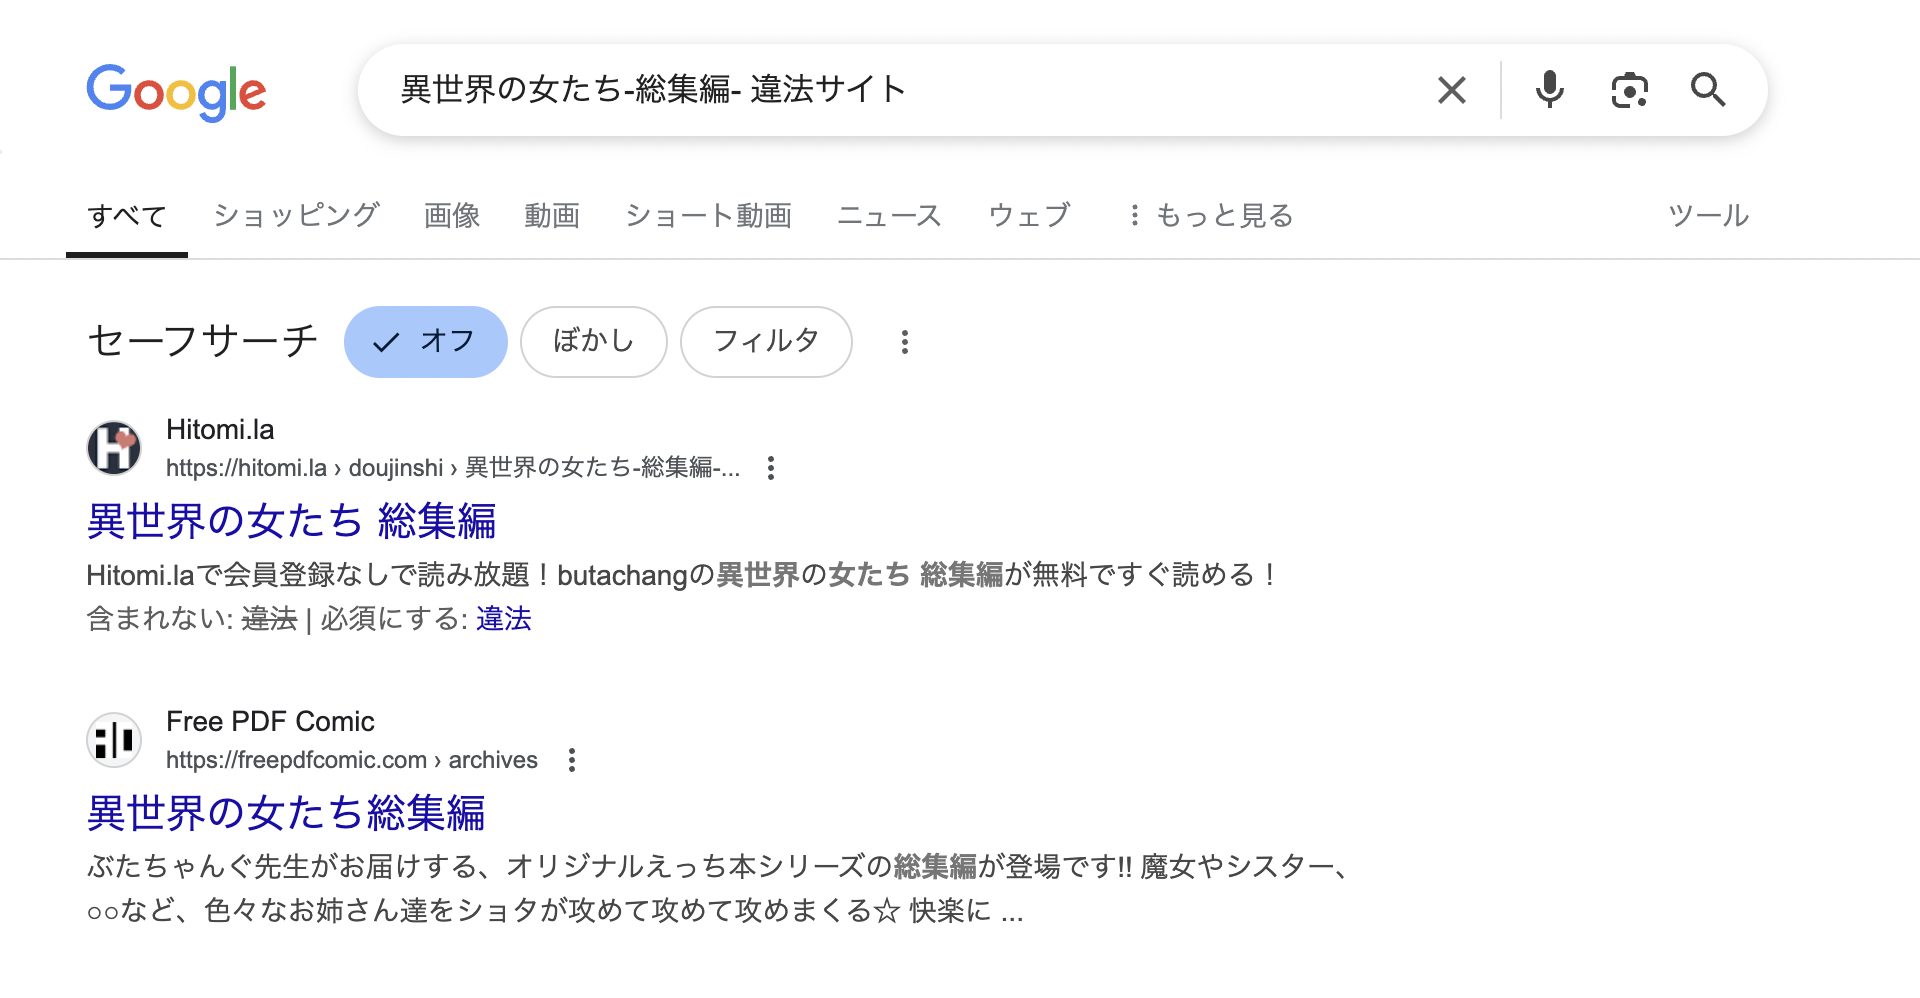Click inside the search query input field
The image size is (1920, 998).
[900, 88]
